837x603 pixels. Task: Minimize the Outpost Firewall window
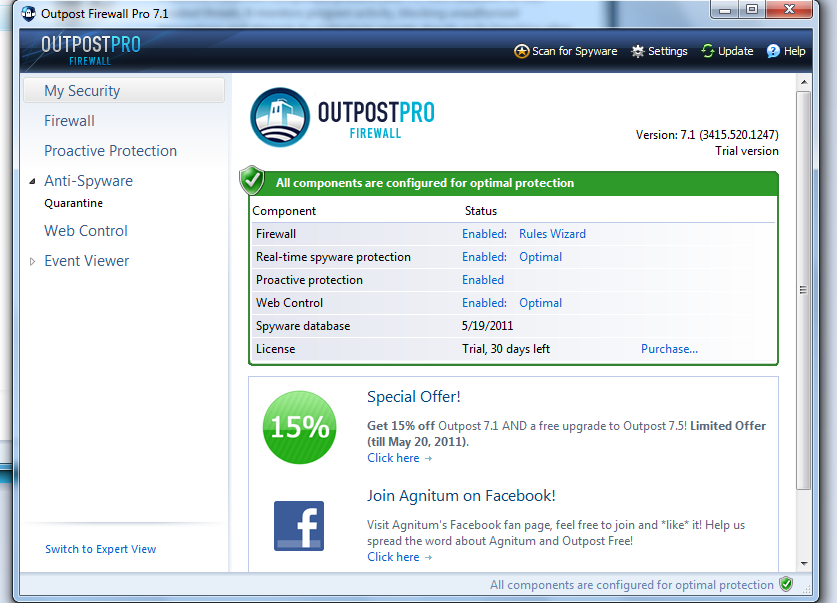tap(725, 10)
